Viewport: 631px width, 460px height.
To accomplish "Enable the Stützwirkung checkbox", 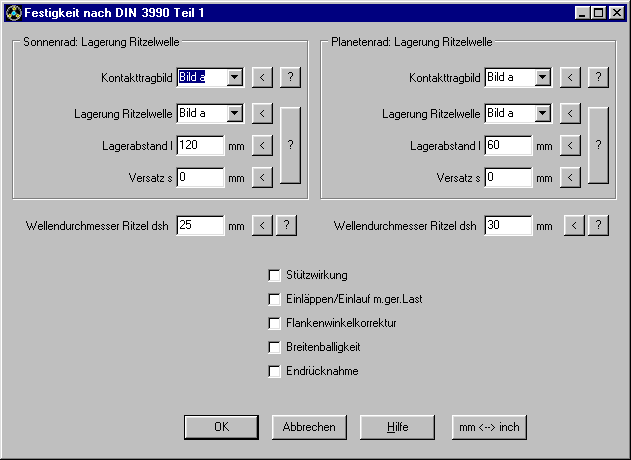I will (x=275, y=275).
